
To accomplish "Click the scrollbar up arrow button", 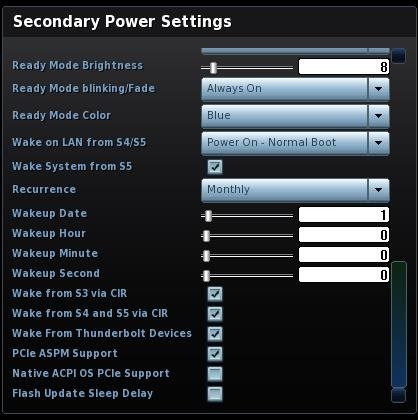I will point(399,56).
